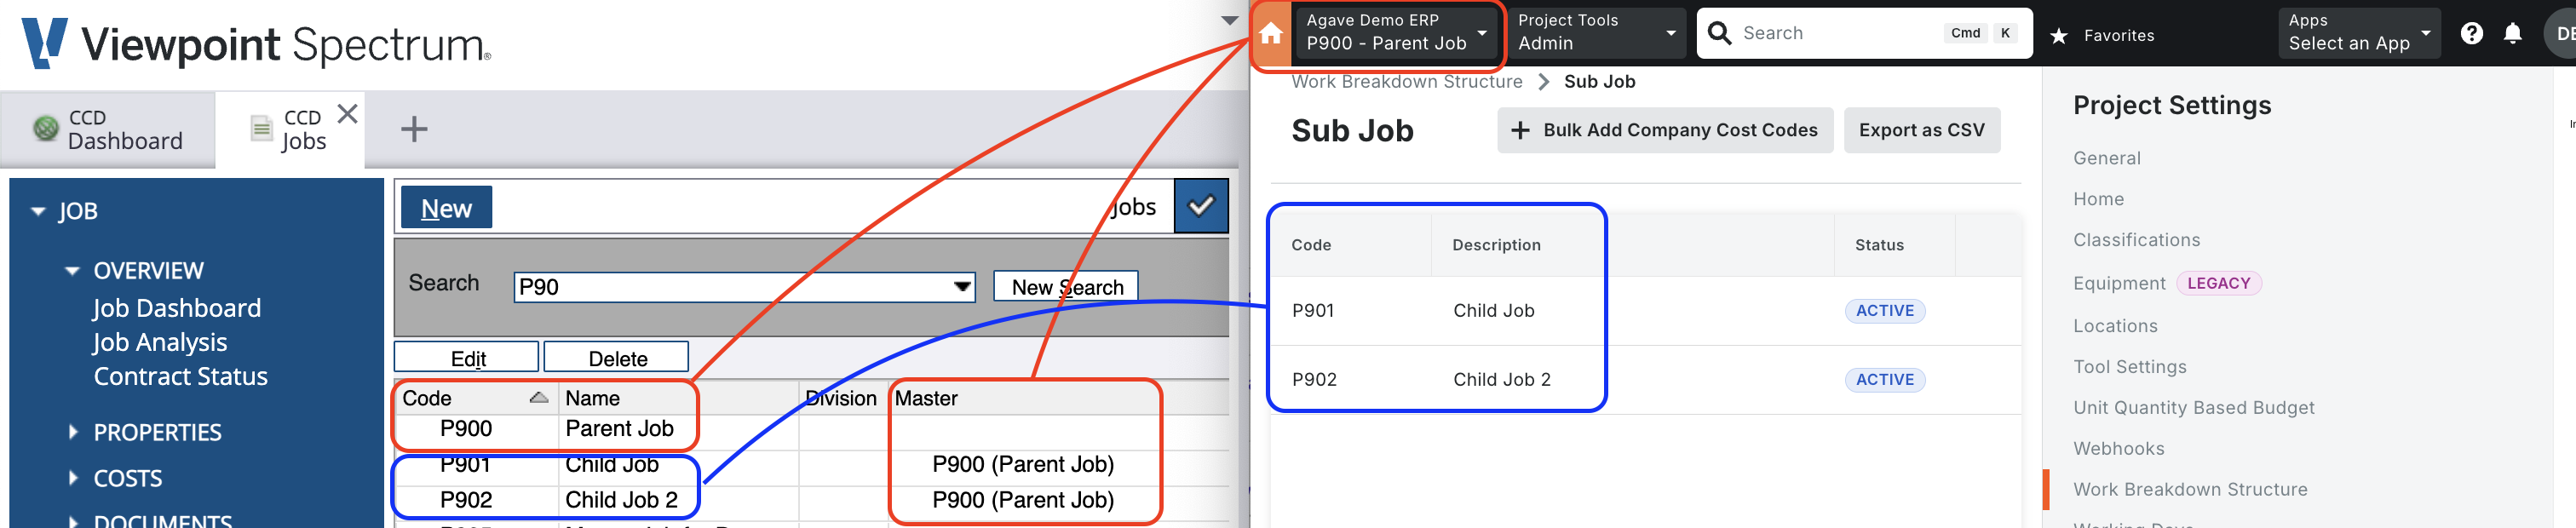The width and height of the screenshot is (2576, 528).
Task: Collapse the JOB tree section
Action: click(x=38, y=212)
